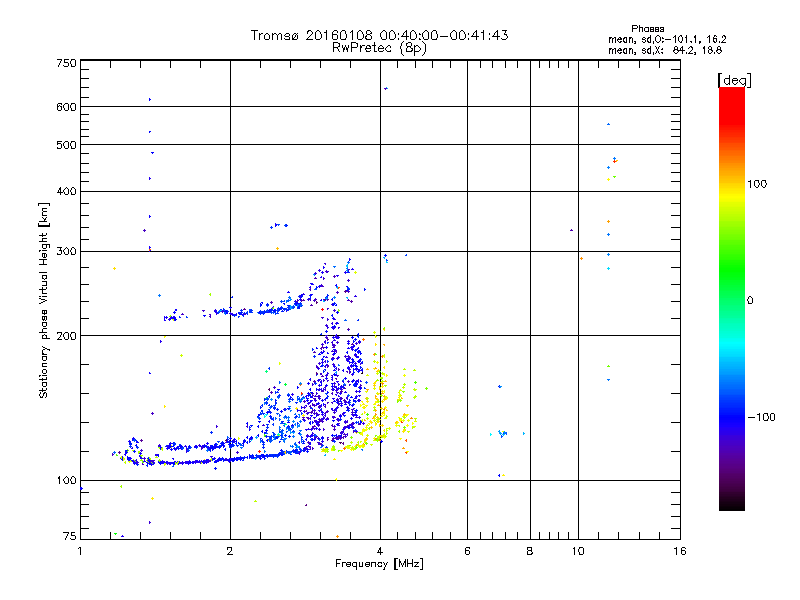This screenshot has width=800, height=600.
Task: Click the x-axis tick label '16'
Action: [680, 551]
